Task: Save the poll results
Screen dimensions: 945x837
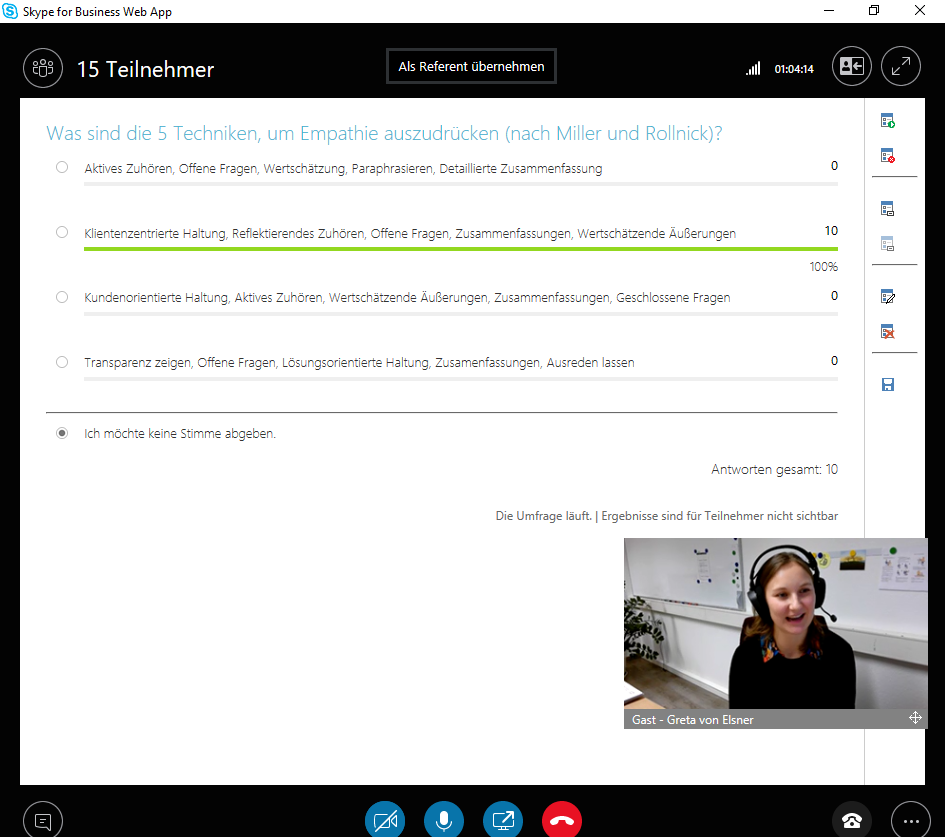Action: point(887,384)
